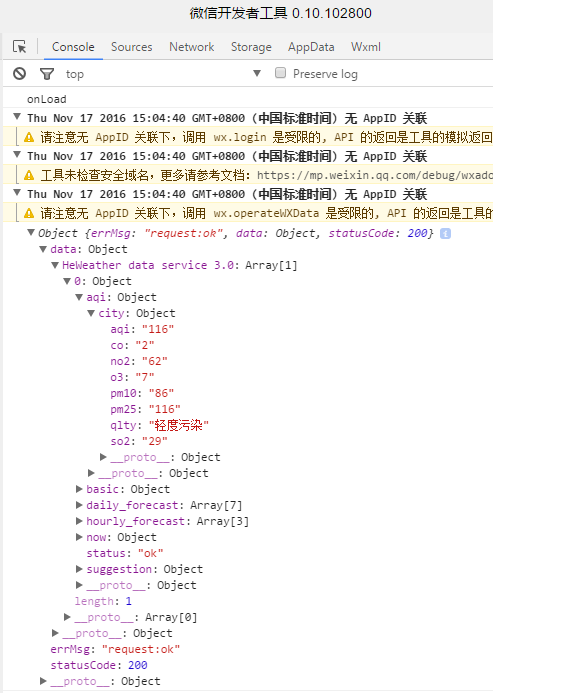Open the AppData tab
This screenshot has height=693, width=574.
click(311, 47)
